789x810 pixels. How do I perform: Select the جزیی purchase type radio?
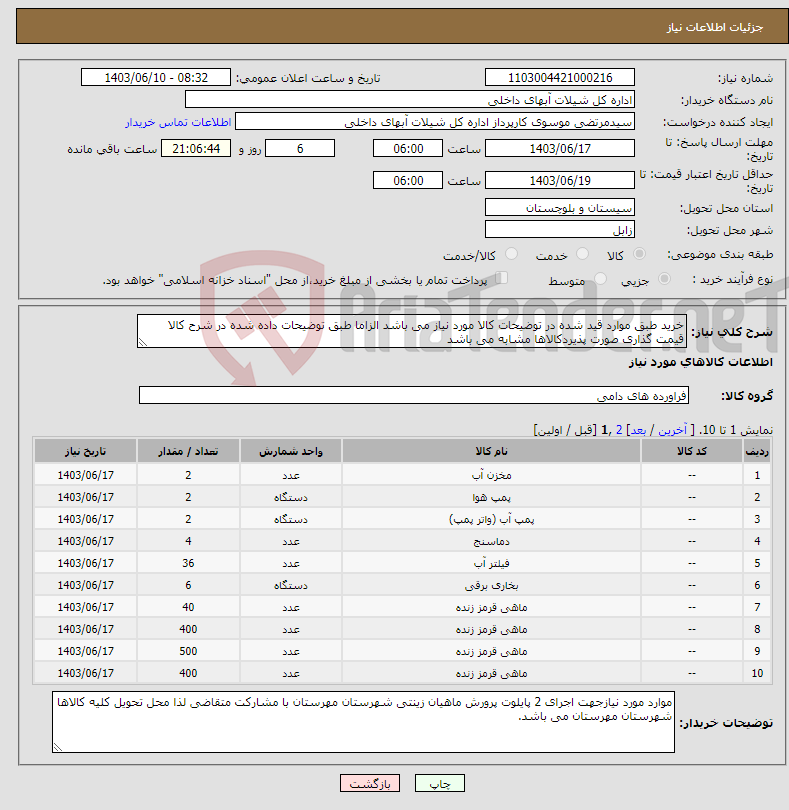[x=664, y=278]
